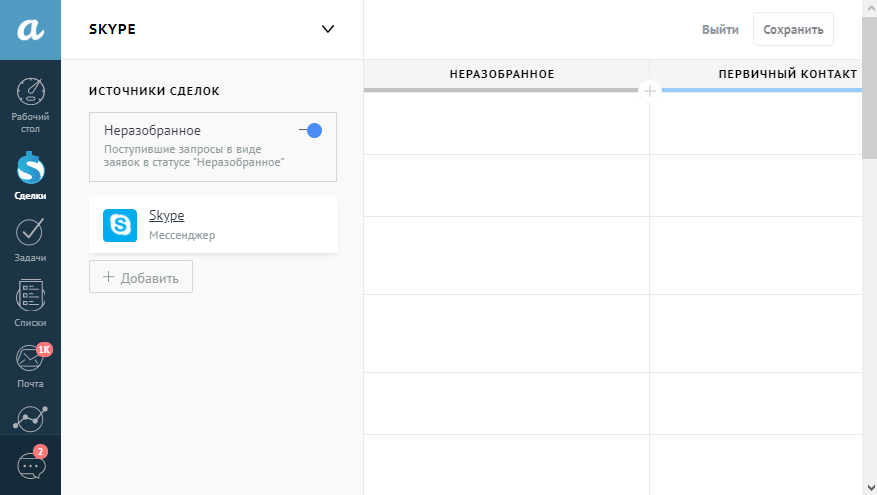The image size is (877, 495).
Task: Open the Списки section
Action: pyautogui.click(x=30, y=303)
